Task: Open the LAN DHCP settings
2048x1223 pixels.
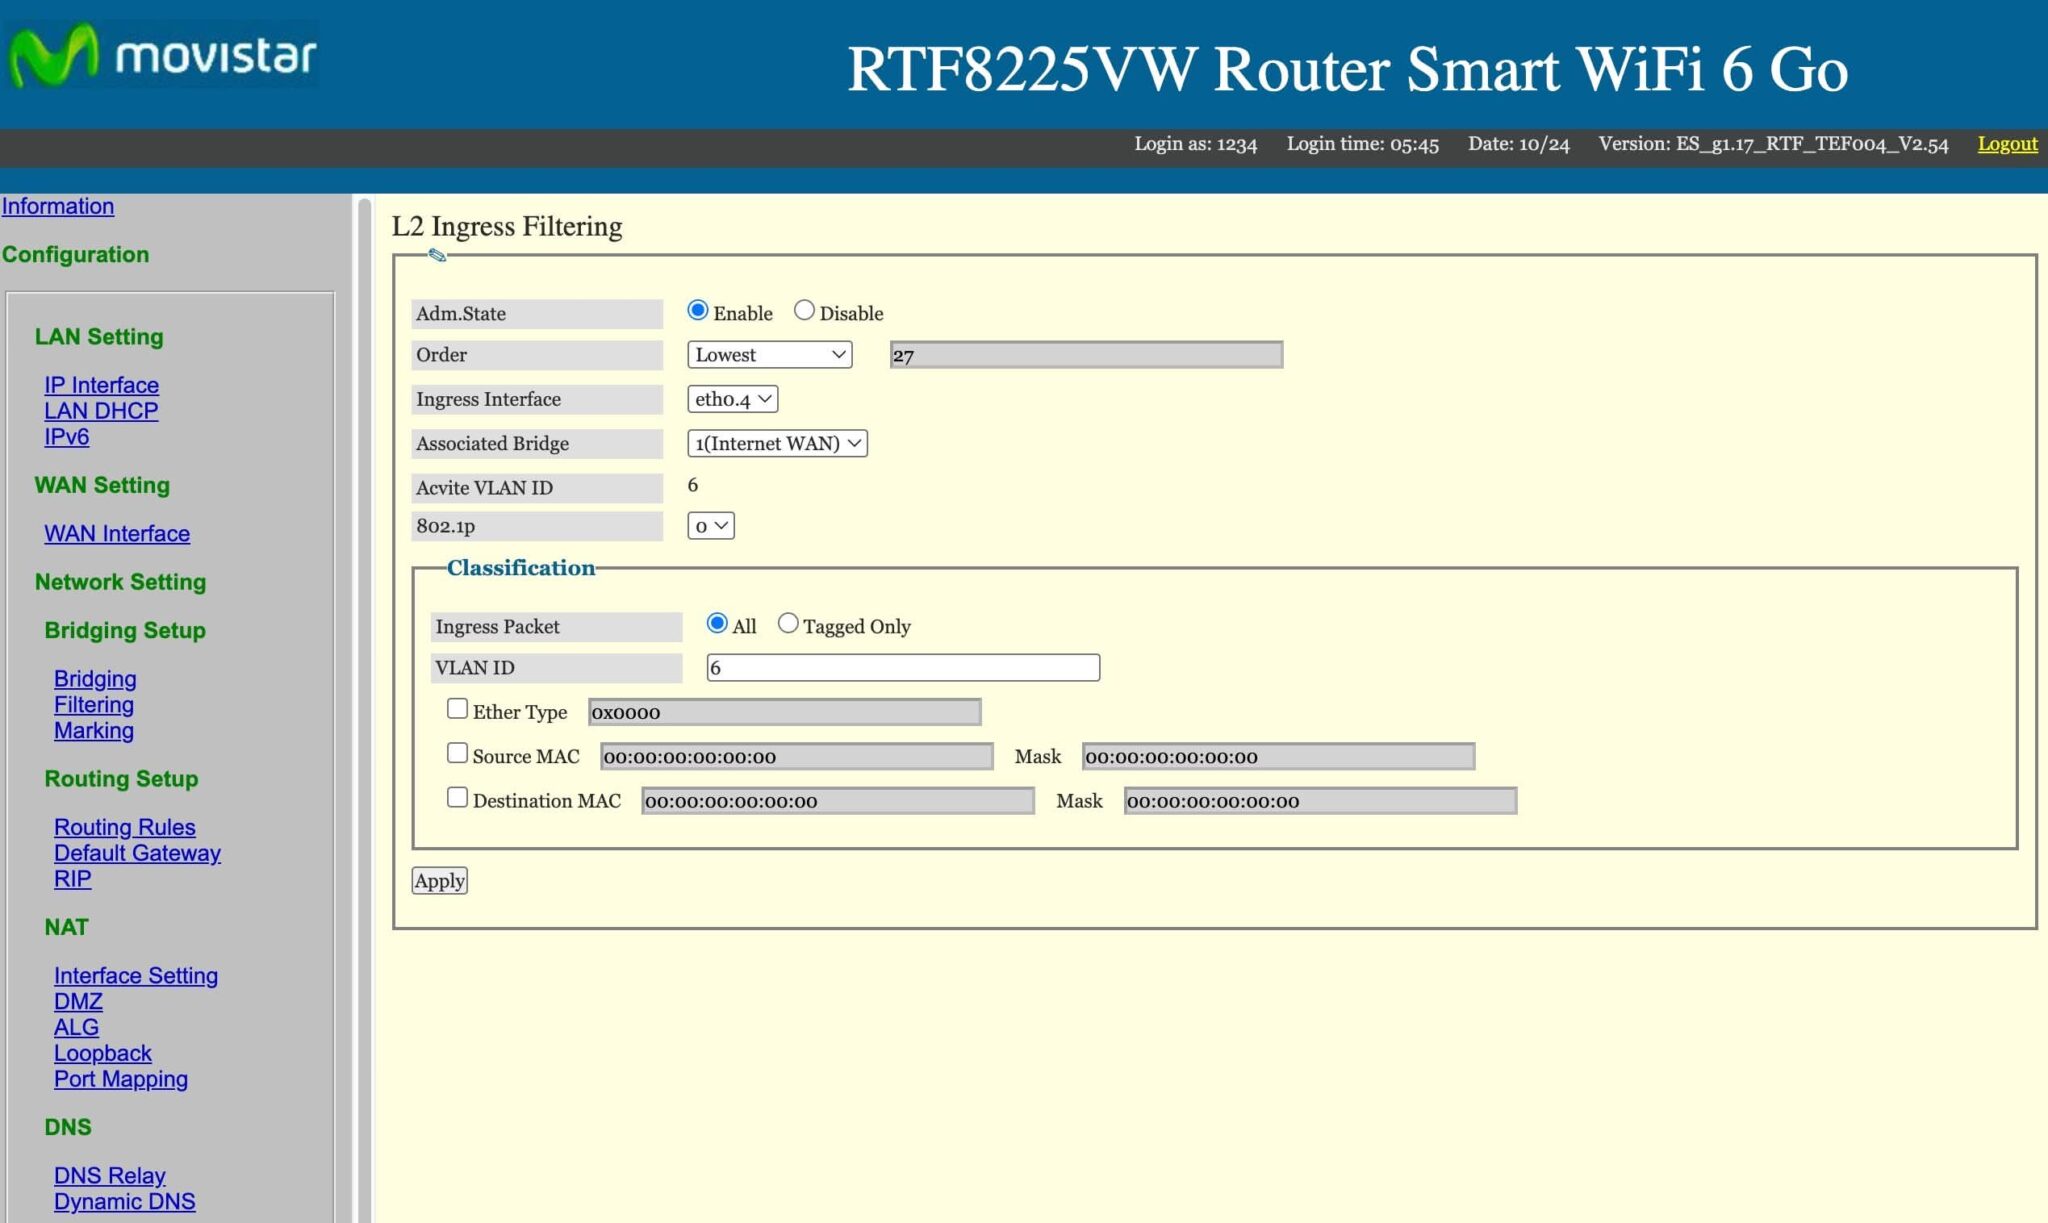Action: coord(100,410)
